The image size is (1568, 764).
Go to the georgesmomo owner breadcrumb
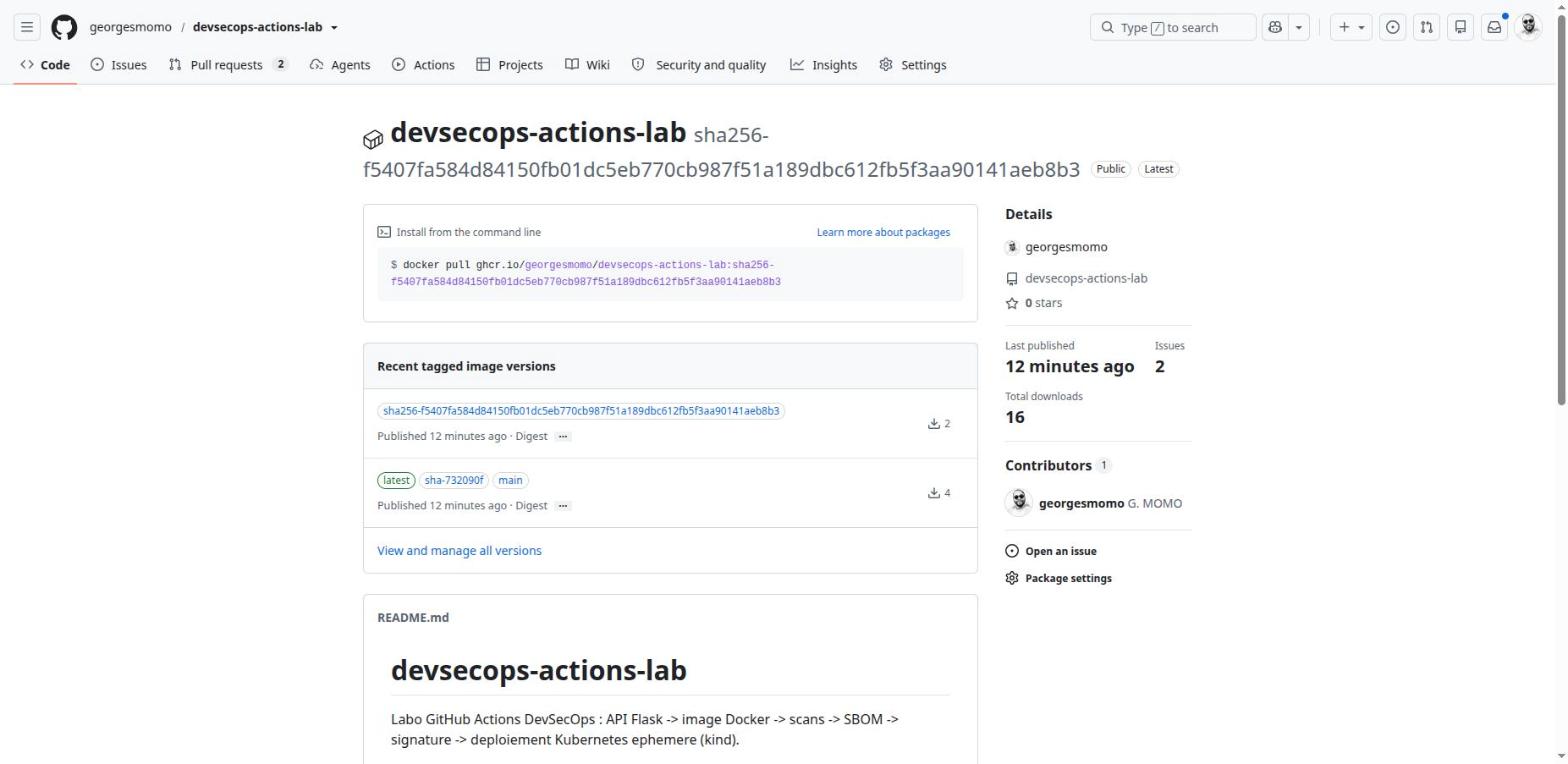point(130,27)
